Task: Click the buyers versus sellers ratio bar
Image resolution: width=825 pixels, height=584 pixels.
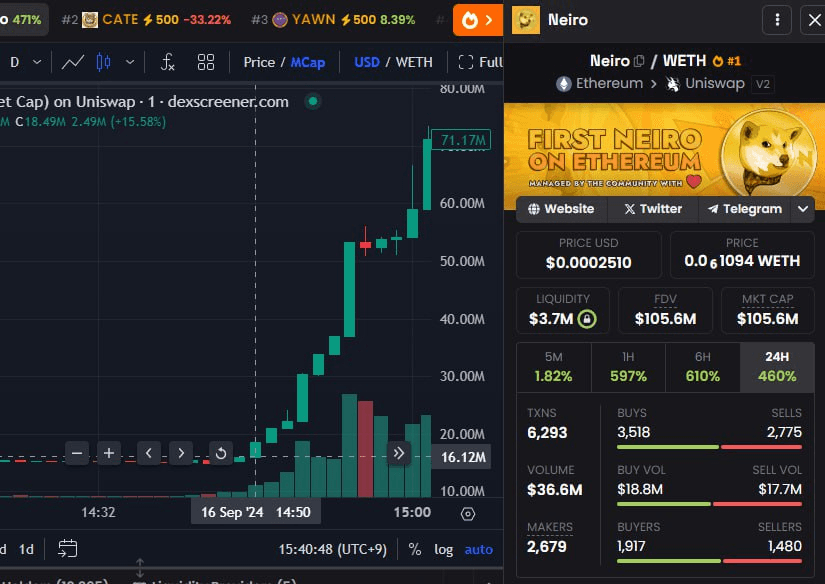Action: click(709, 561)
